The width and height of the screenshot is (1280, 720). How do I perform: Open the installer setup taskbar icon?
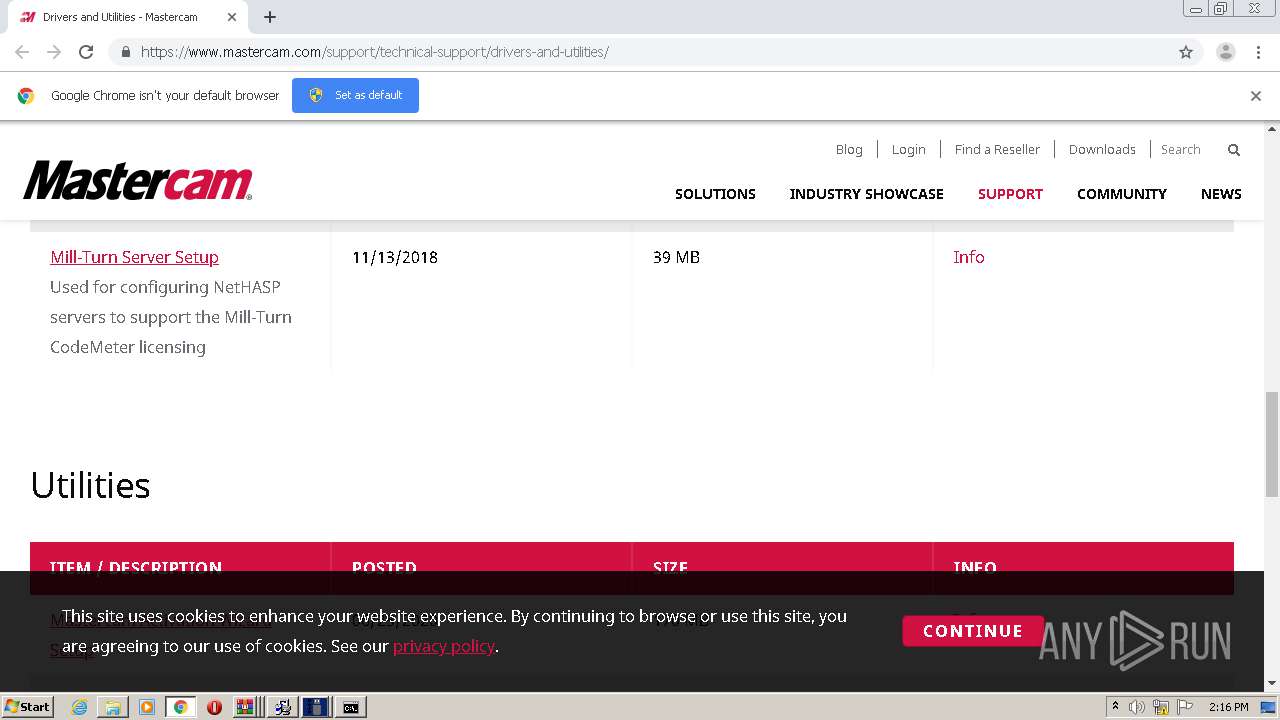(x=282, y=707)
